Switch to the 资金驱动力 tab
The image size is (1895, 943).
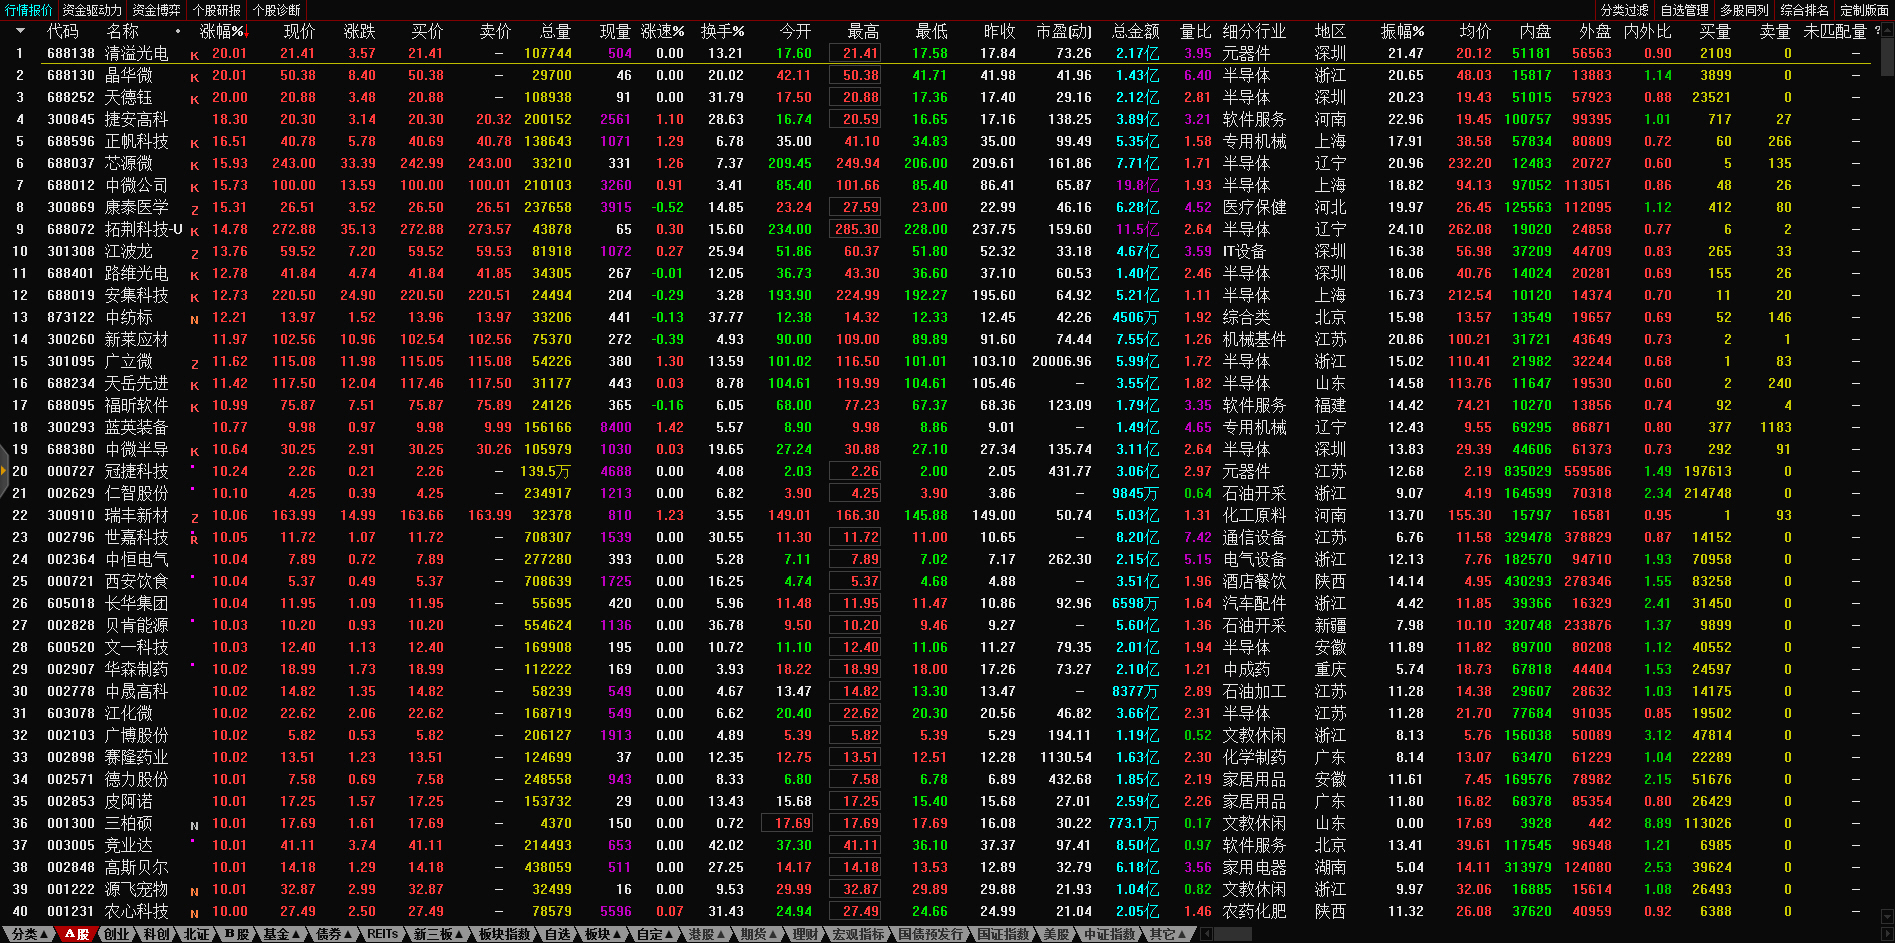(91, 10)
